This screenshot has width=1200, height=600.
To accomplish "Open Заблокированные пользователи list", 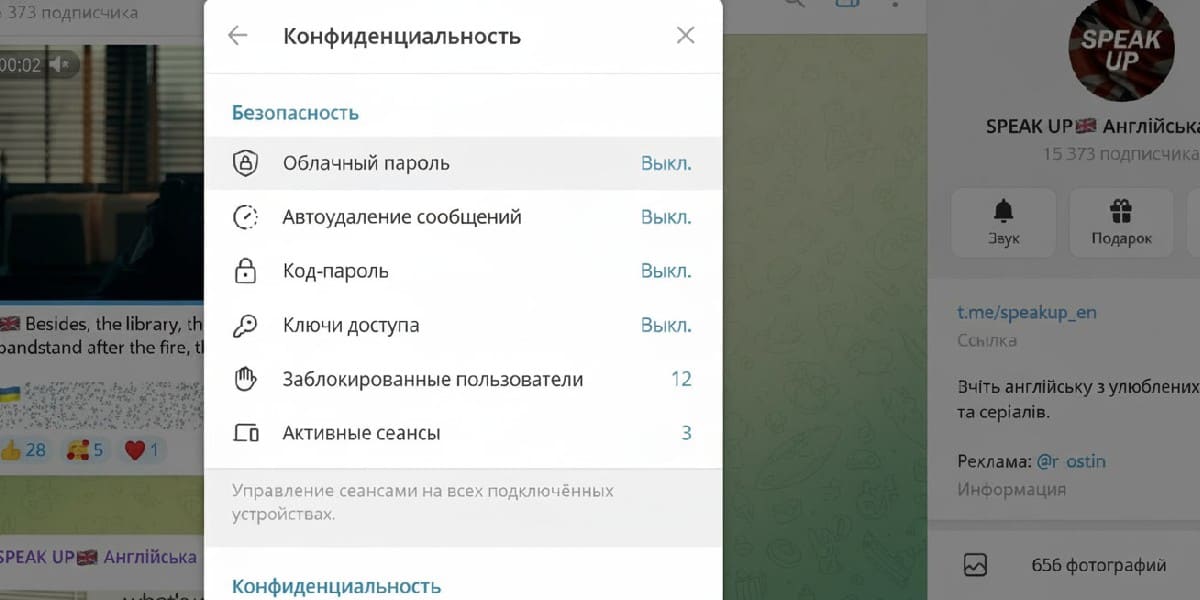I will [463, 379].
